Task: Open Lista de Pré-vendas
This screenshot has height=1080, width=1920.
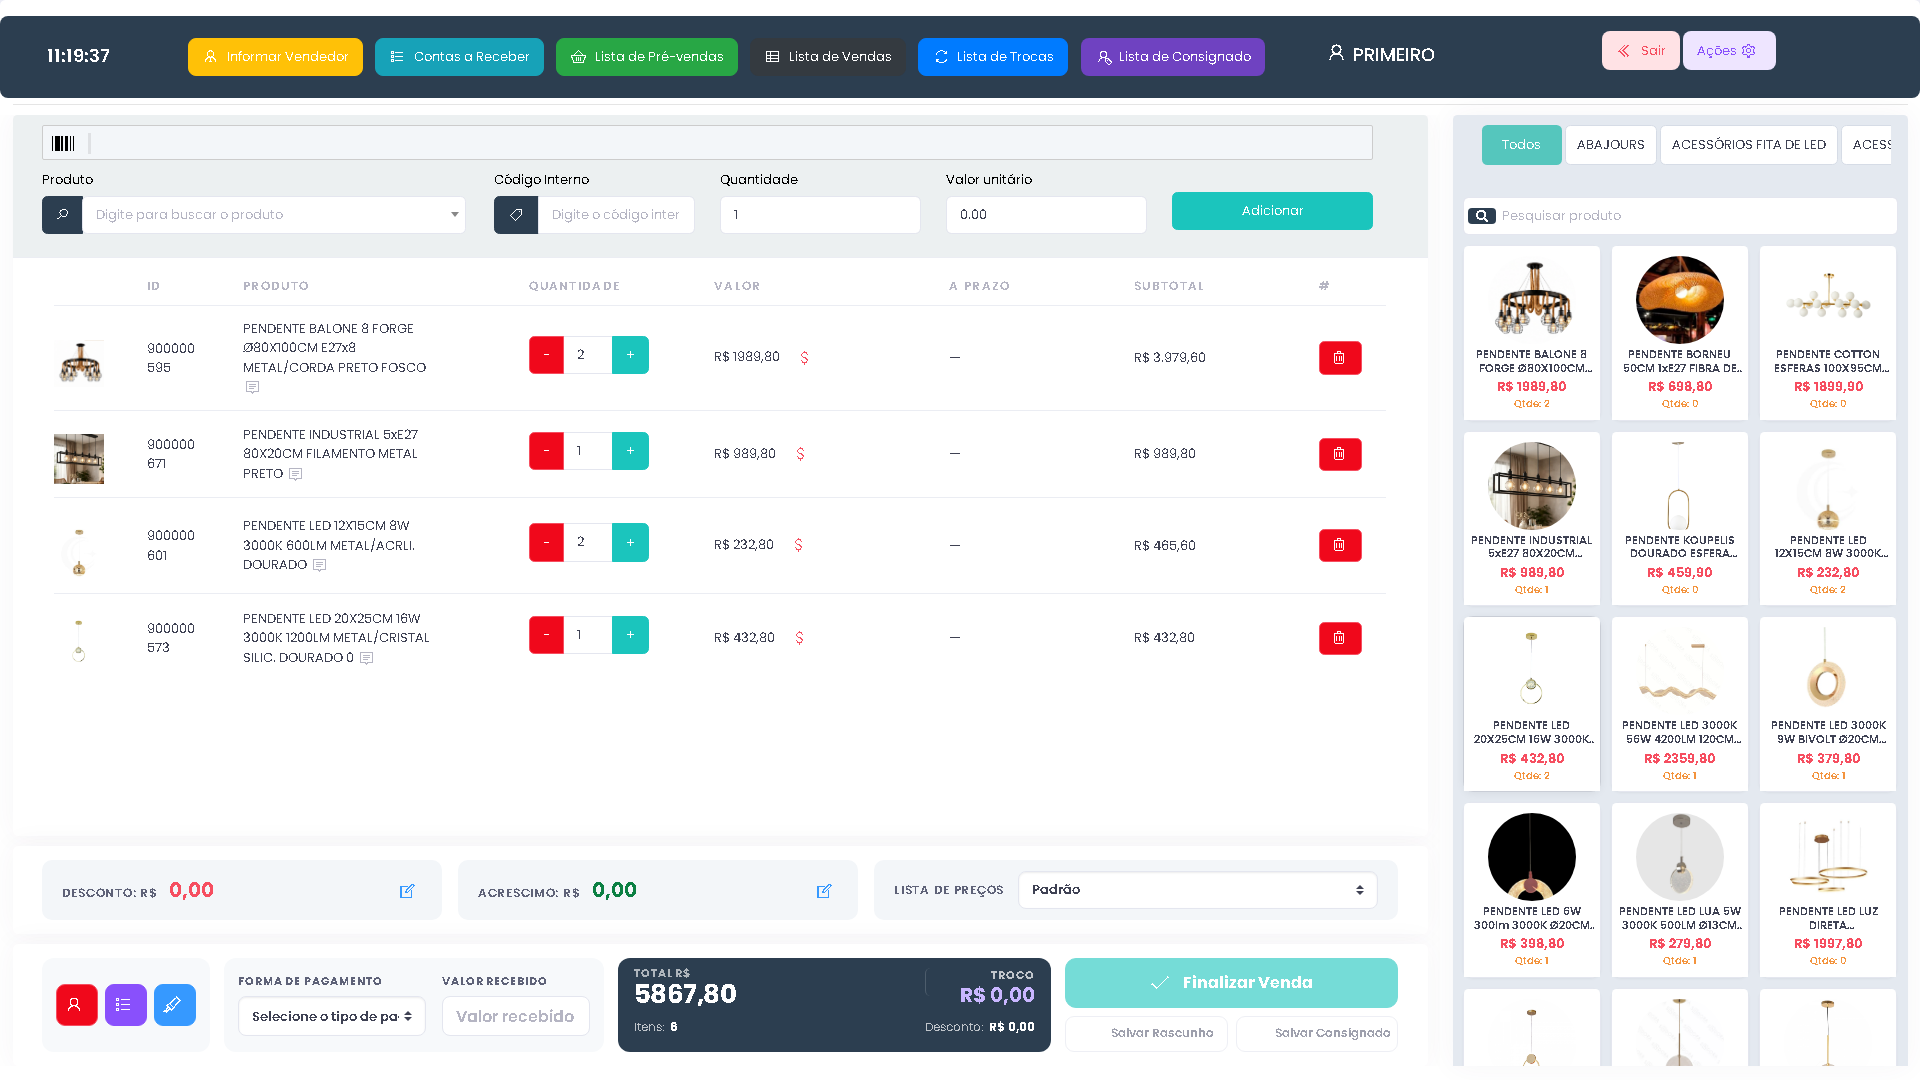Action: pyautogui.click(x=647, y=57)
